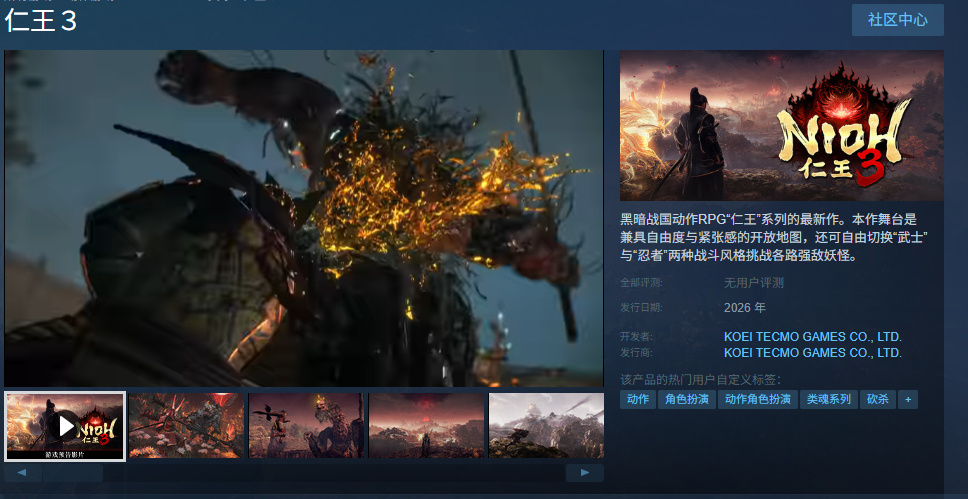Click the 无用户评测 review summary text
The height and width of the screenshot is (499, 968).
(x=754, y=283)
